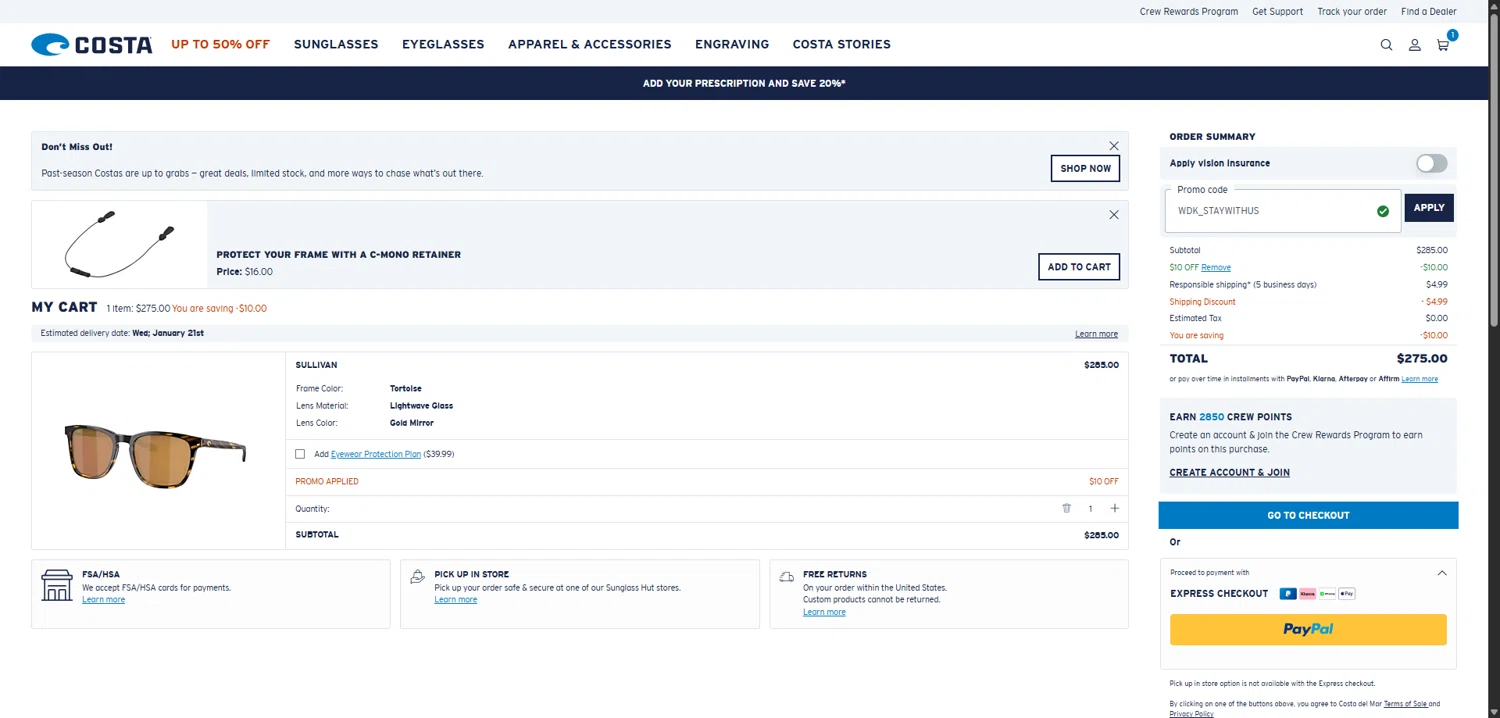
Task: Open the Costa Stories menu
Action: click(842, 44)
